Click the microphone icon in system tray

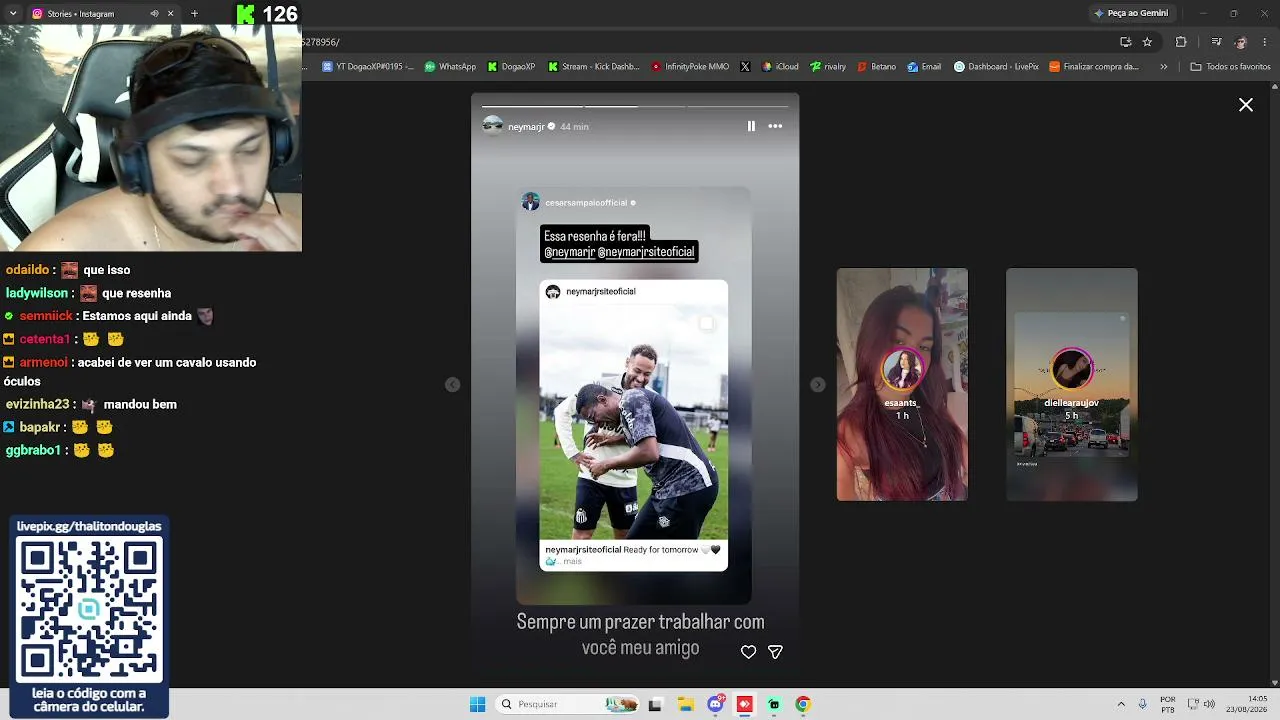pyautogui.click(x=1142, y=704)
